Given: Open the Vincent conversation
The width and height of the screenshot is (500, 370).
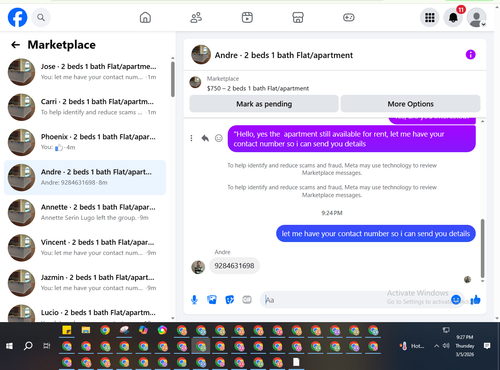Looking at the screenshot, I should click(x=85, y=248).
